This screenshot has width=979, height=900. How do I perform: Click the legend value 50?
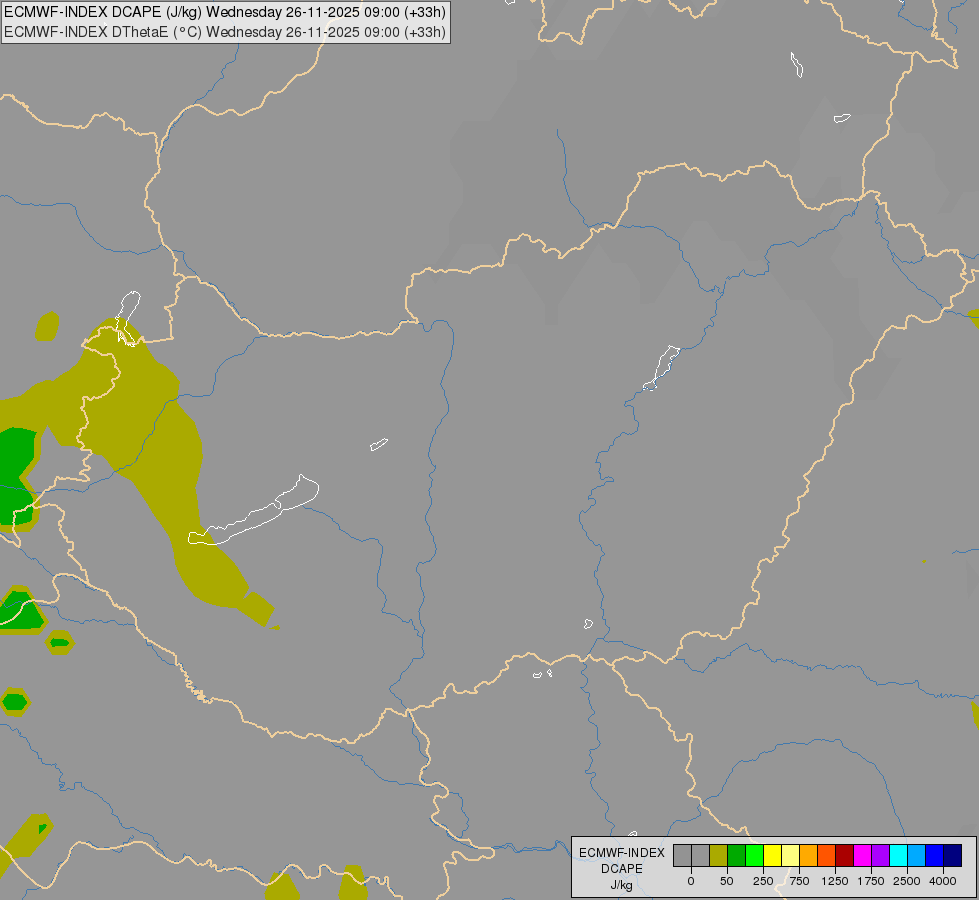pos(727,881)
